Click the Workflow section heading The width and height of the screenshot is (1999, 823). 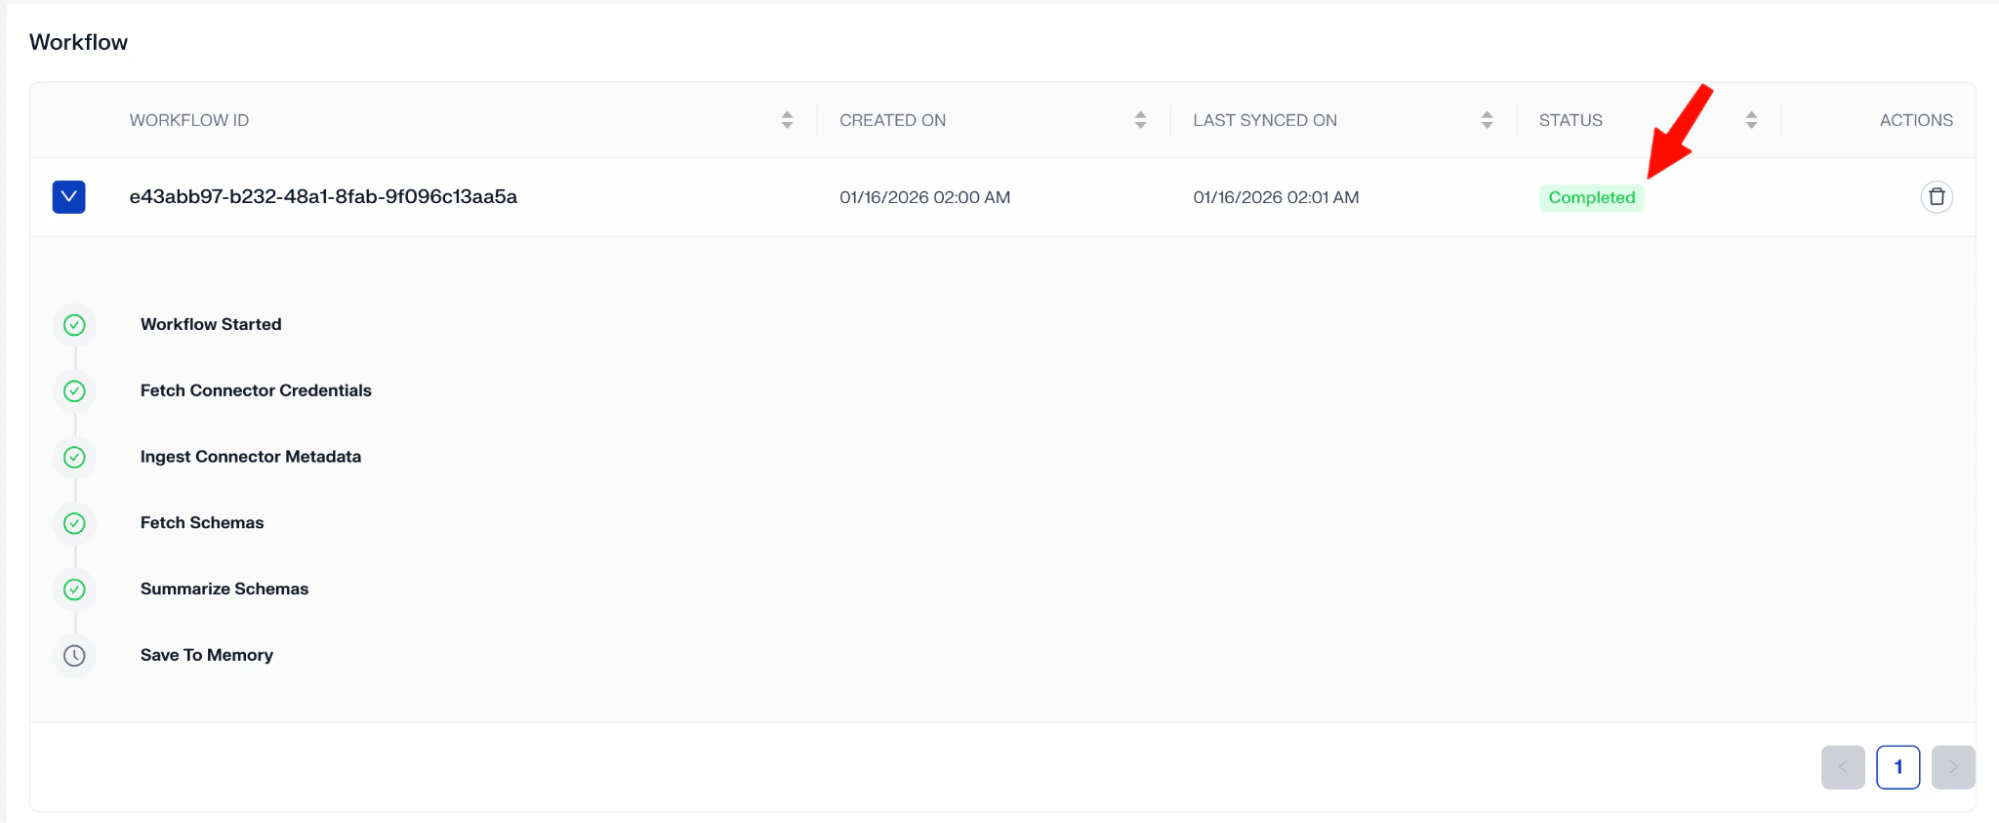point(78,42)
